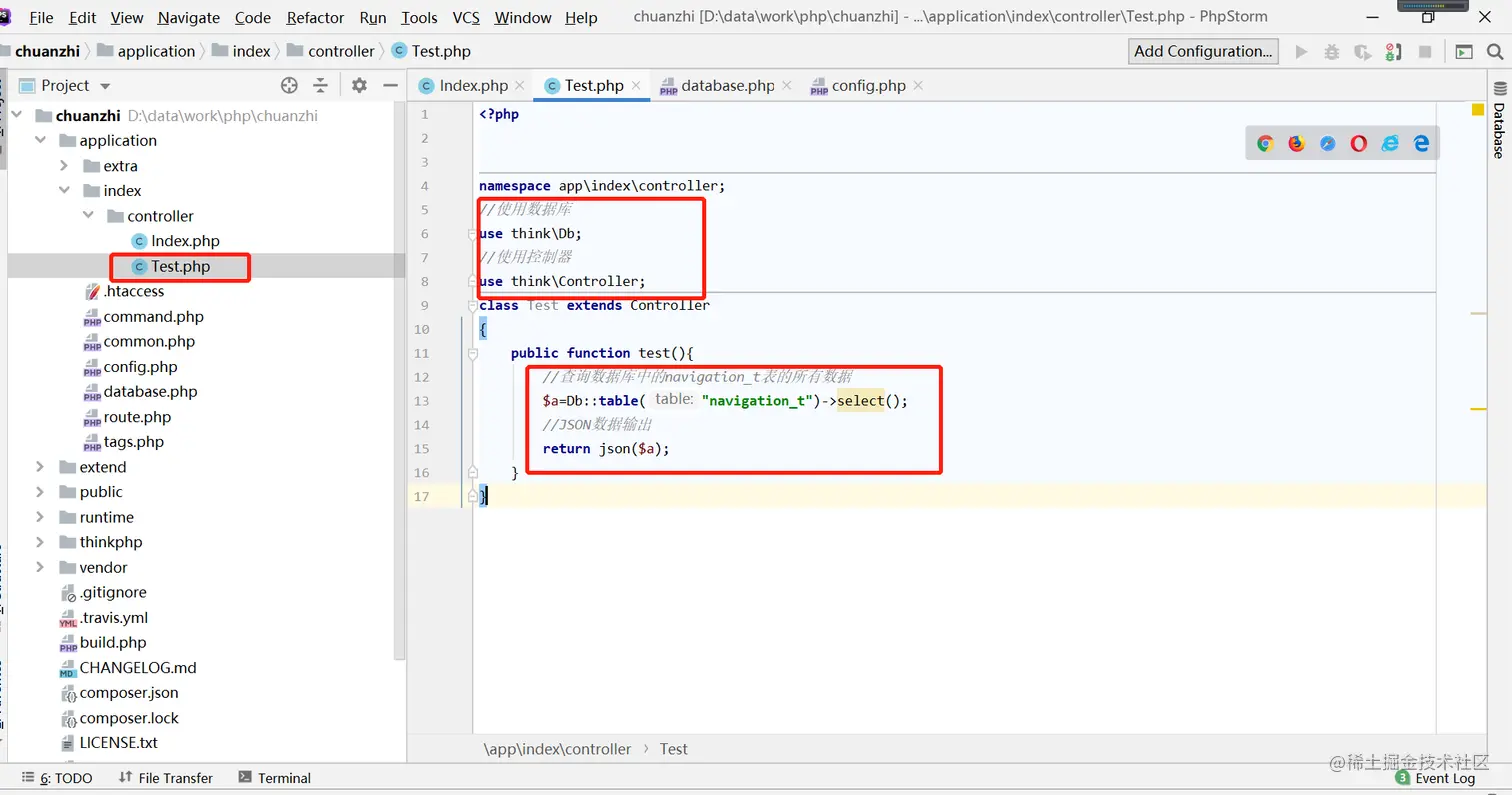Click the Locate/Scroll from Source target icon
The image size is (1512, 795).
pyautogui.click(x=290, y=86)
